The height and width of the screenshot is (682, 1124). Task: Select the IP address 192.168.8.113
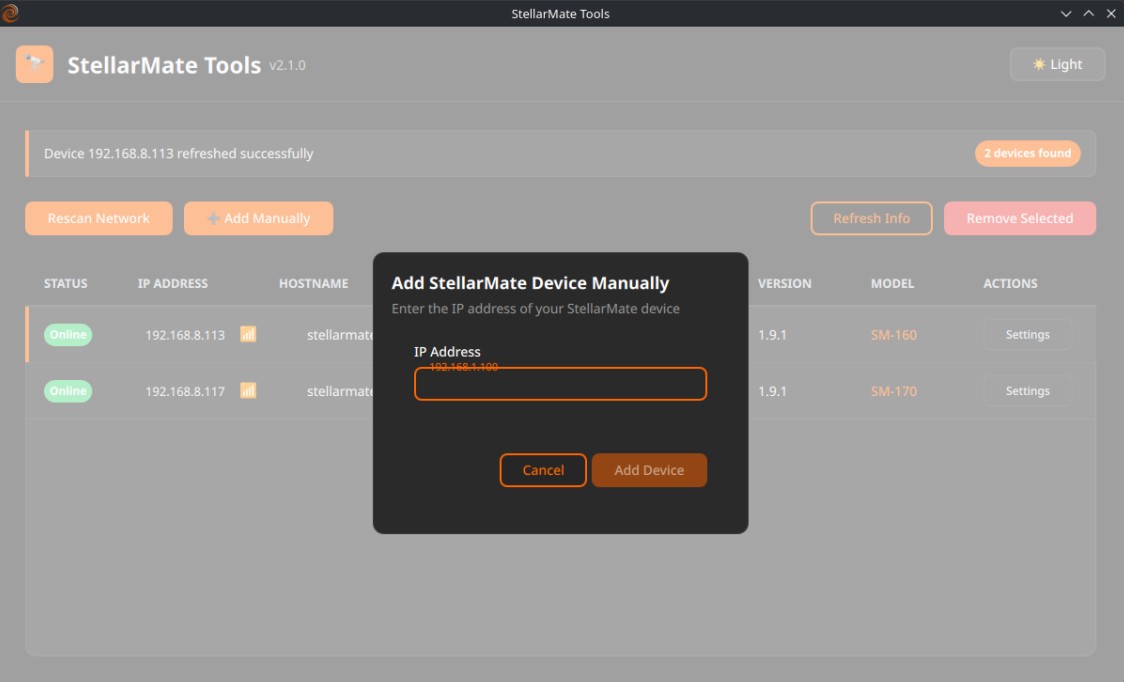click(185, 335)
